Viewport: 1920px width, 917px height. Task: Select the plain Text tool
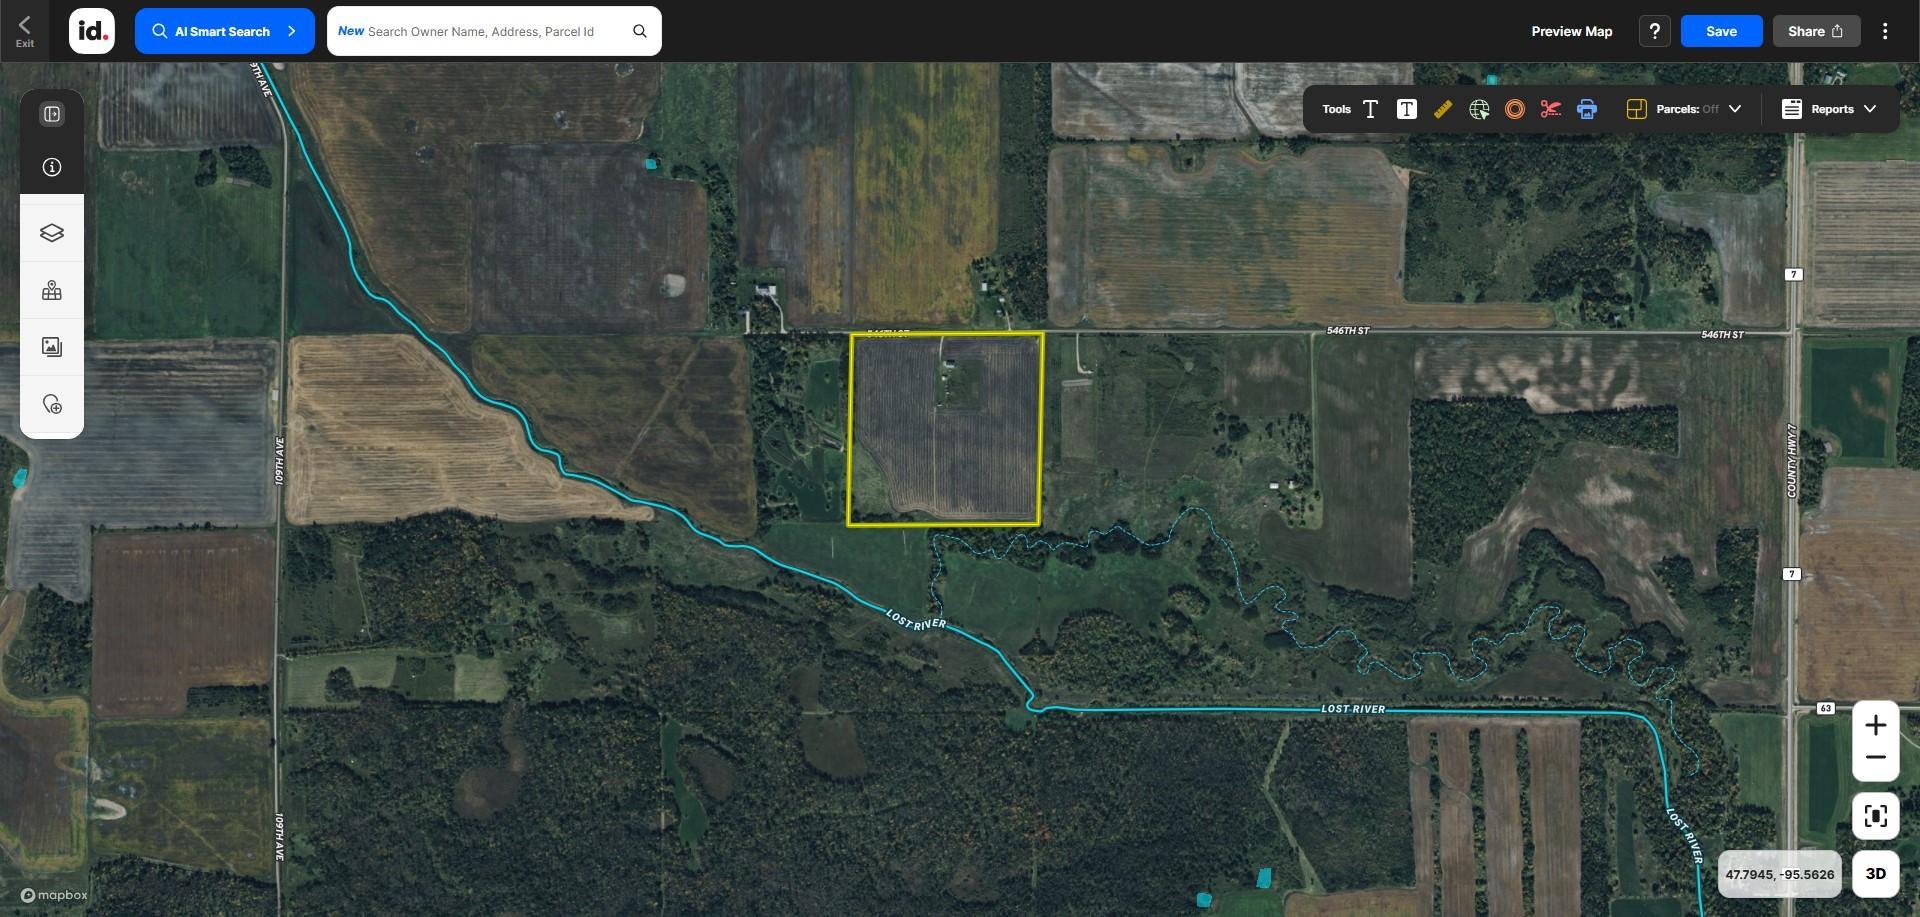1370,109
